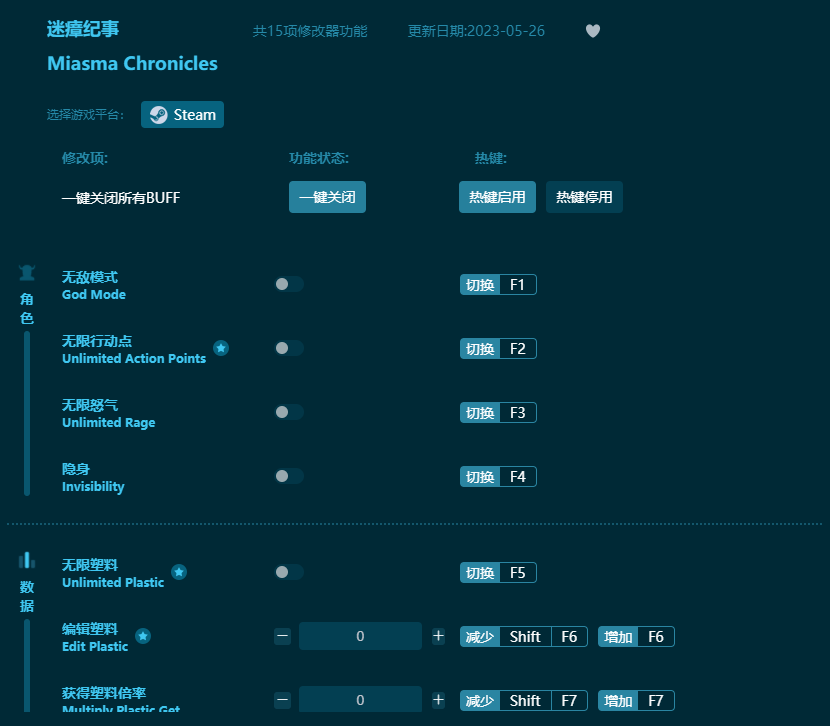Click 热键停用 to stop hotkeys

pyautogui.click(x=584, y=197)
